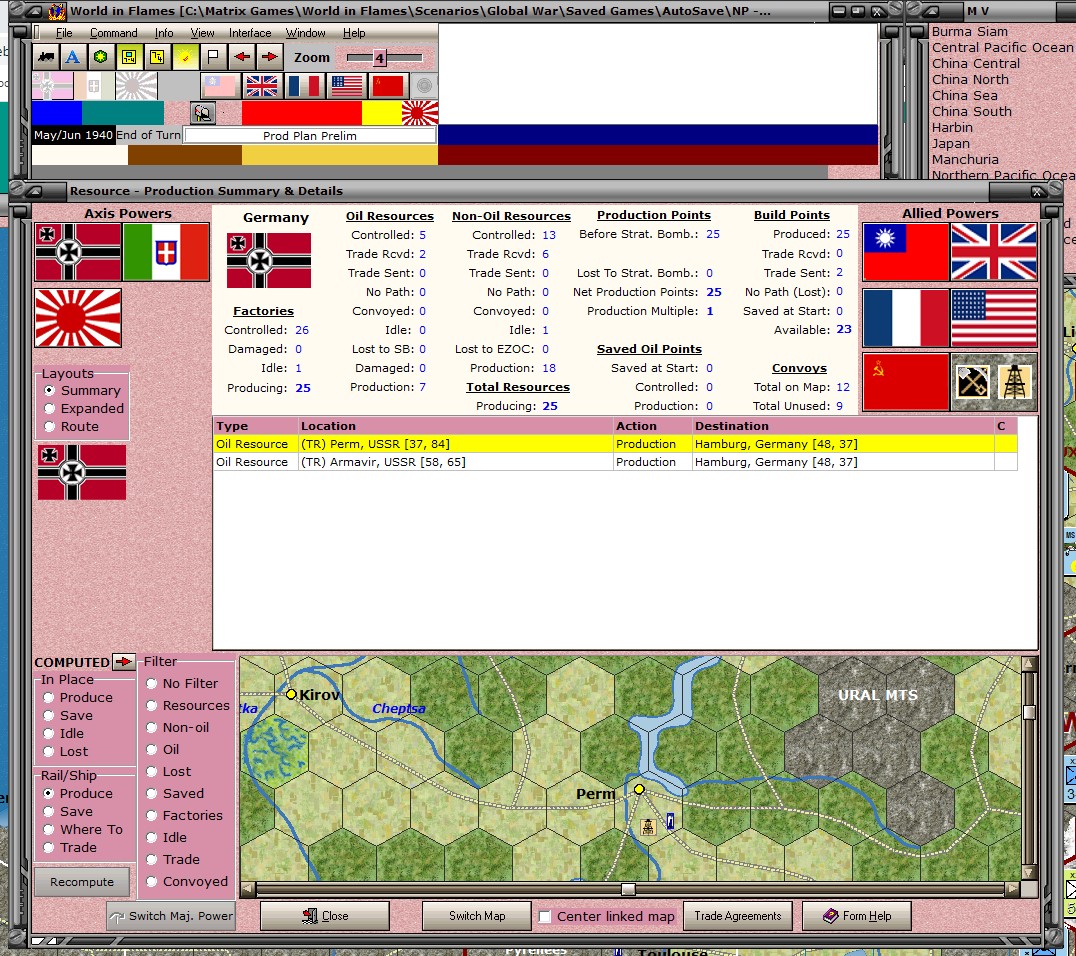1076x956 pixels.
Task: Choose the Factories filter option
Action: pyautogui.click(x=185, y=815)
